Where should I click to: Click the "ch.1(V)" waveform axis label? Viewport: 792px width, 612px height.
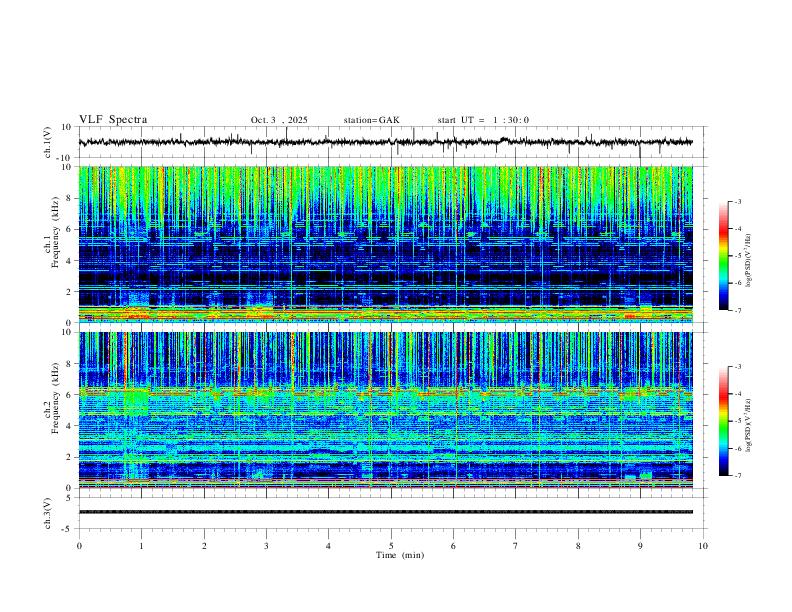point(48,142)
